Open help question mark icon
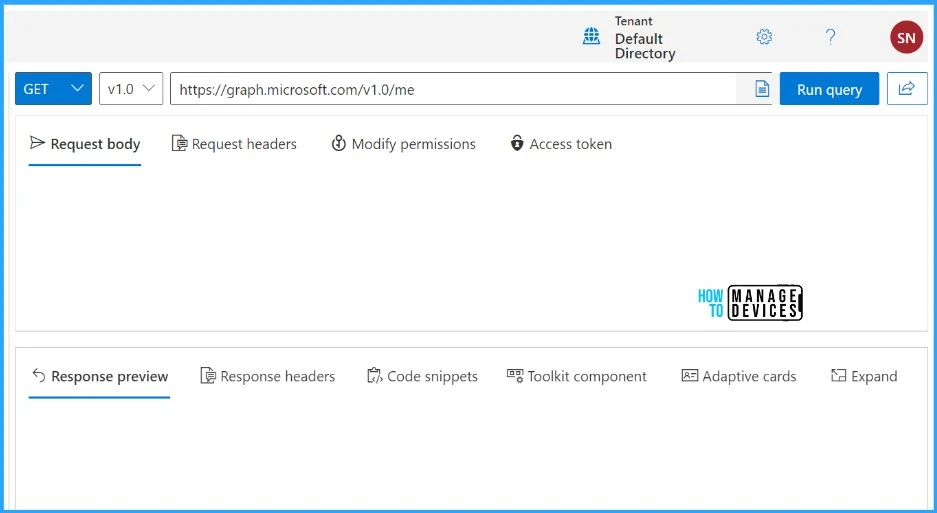The width and height of the screenshot is (937, 513). click(830, 37)
